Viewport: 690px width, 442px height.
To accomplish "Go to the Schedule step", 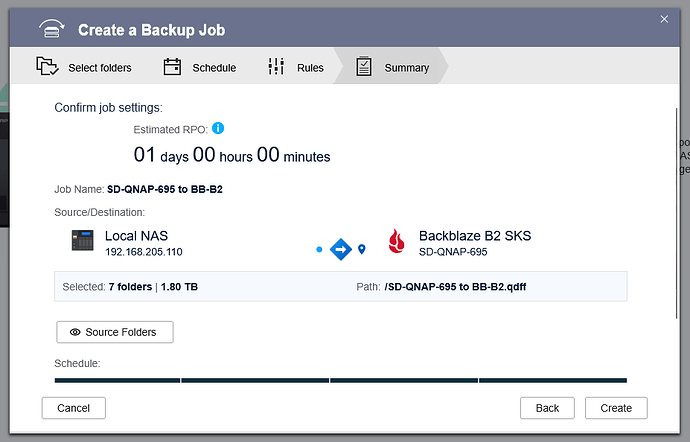I will pyautogui.click(x=201, y=68).
